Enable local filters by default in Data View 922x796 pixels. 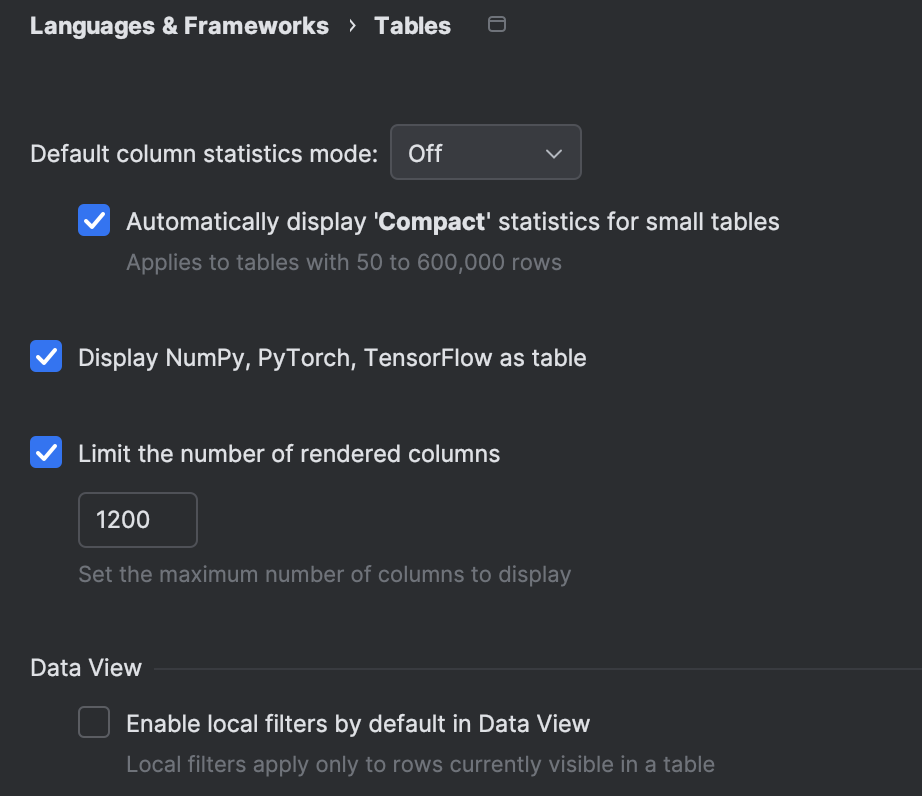(x=94, y=722)
